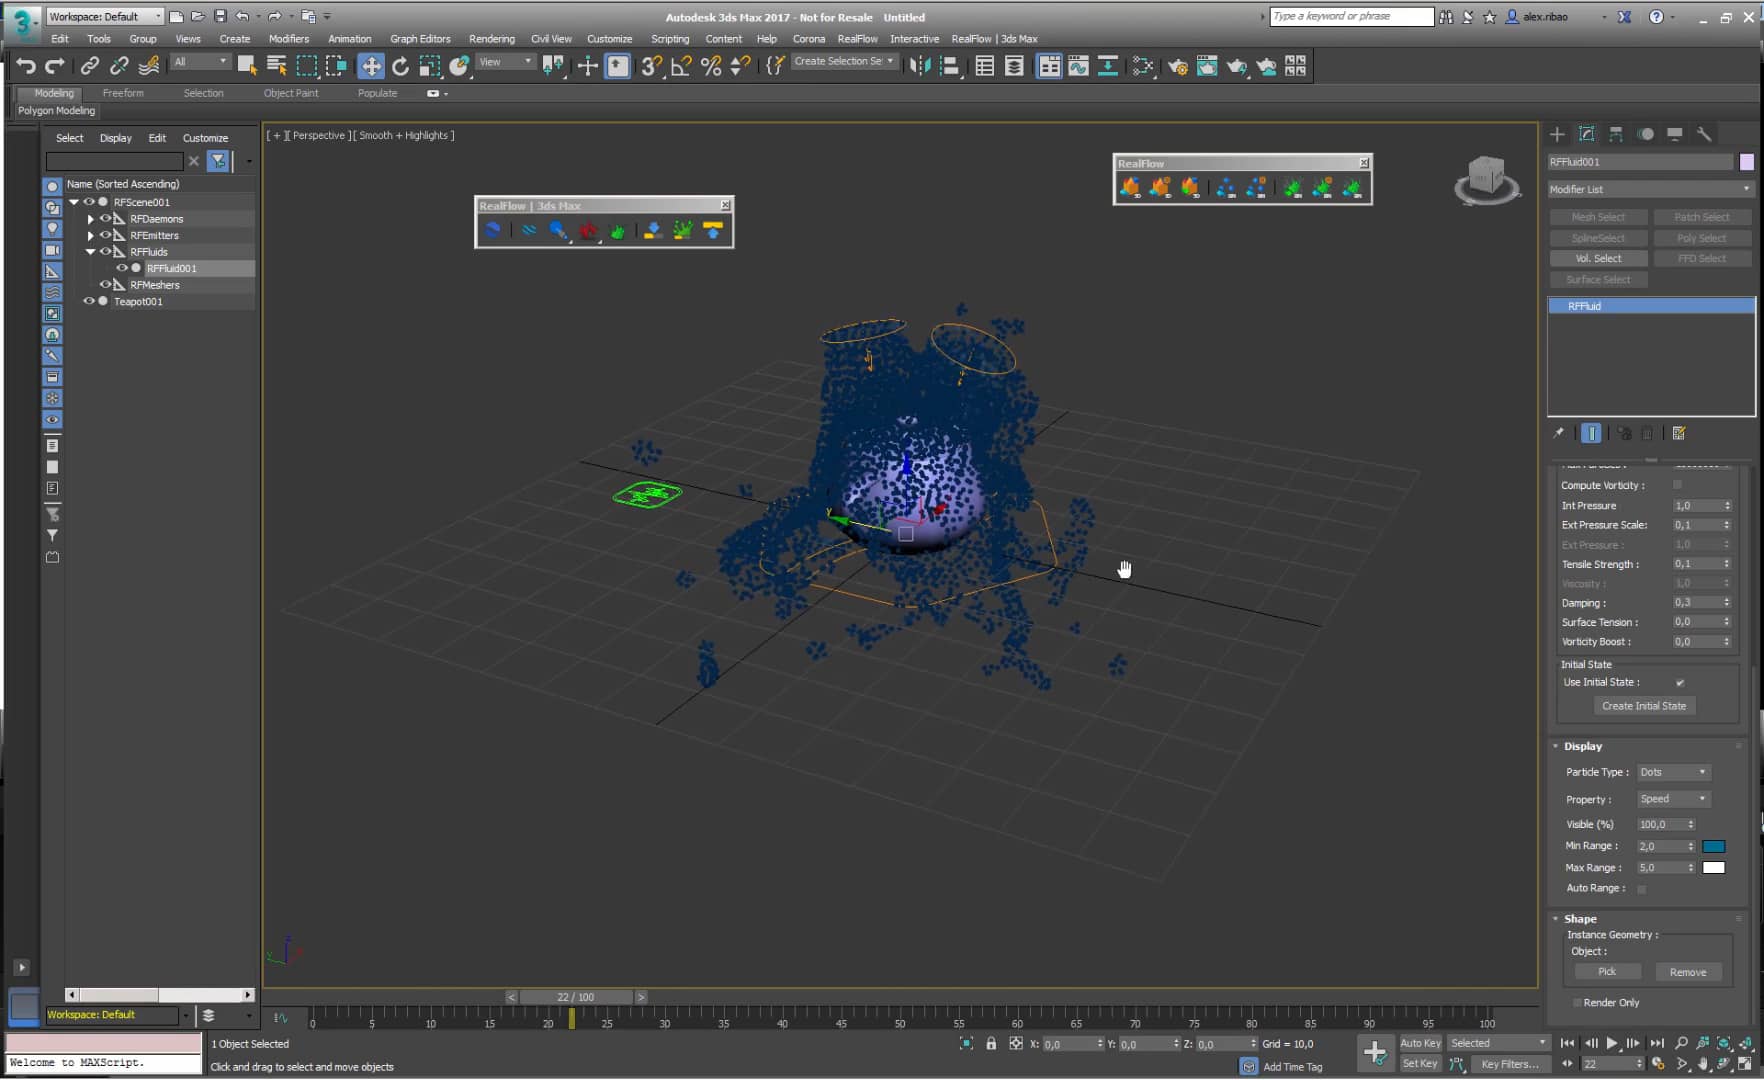The width and height of the screenshot is (1764, 1080).
Task: Toggle visibility eye of RFDaemons
Action: (105, 218)
